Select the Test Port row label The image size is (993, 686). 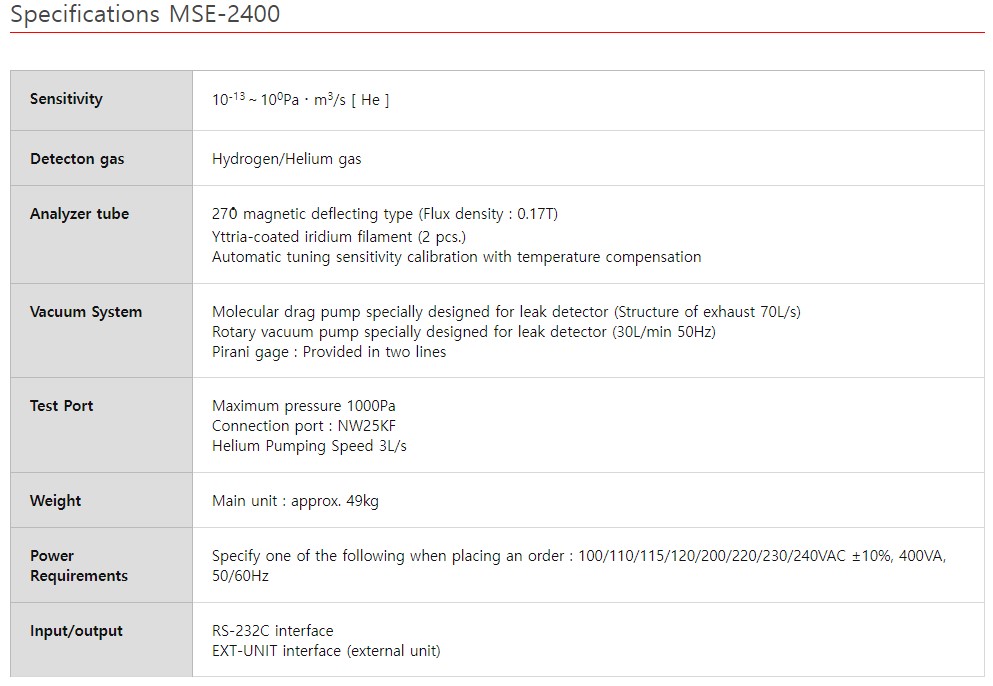pos(61,406)
